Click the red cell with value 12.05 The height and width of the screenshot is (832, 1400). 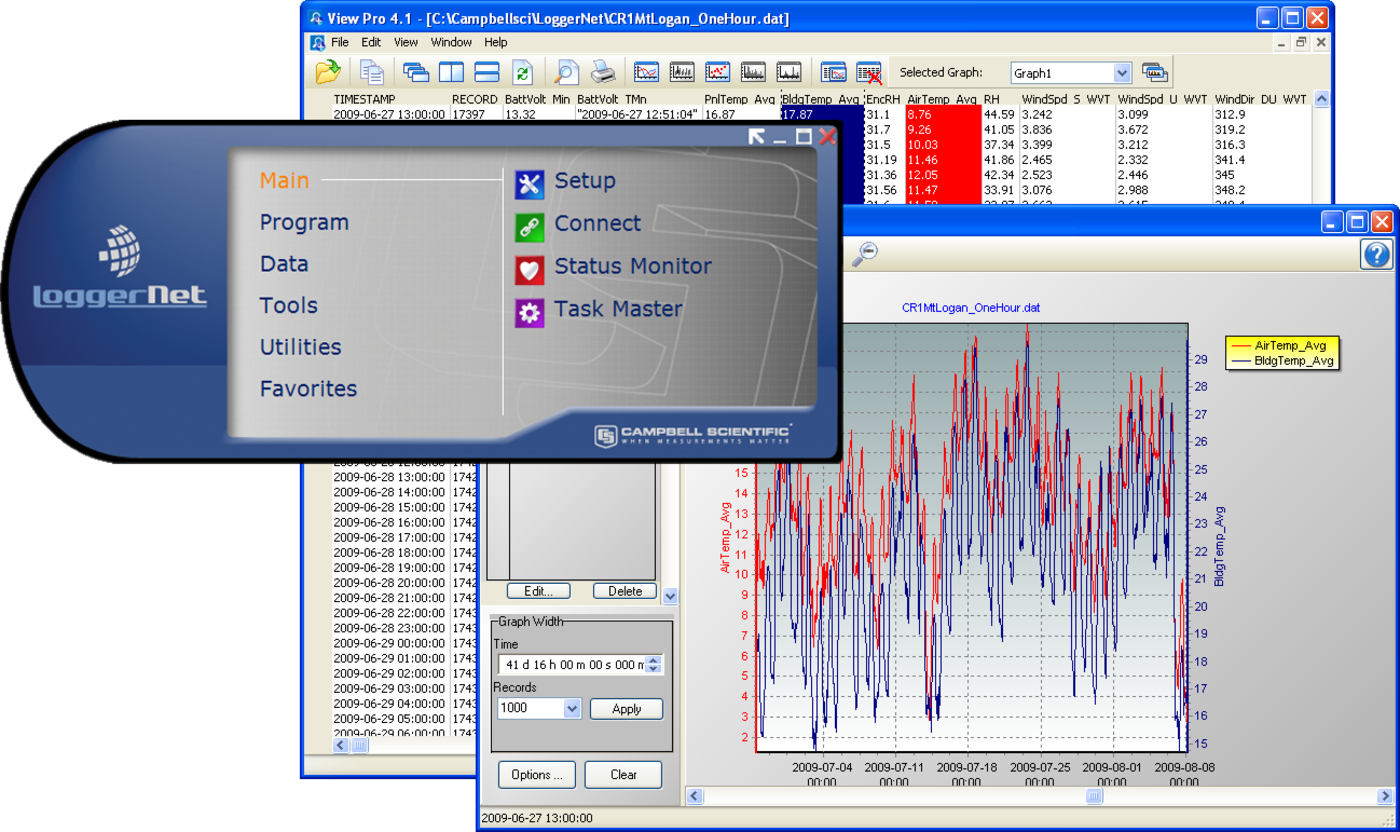[x=942, y=175]
